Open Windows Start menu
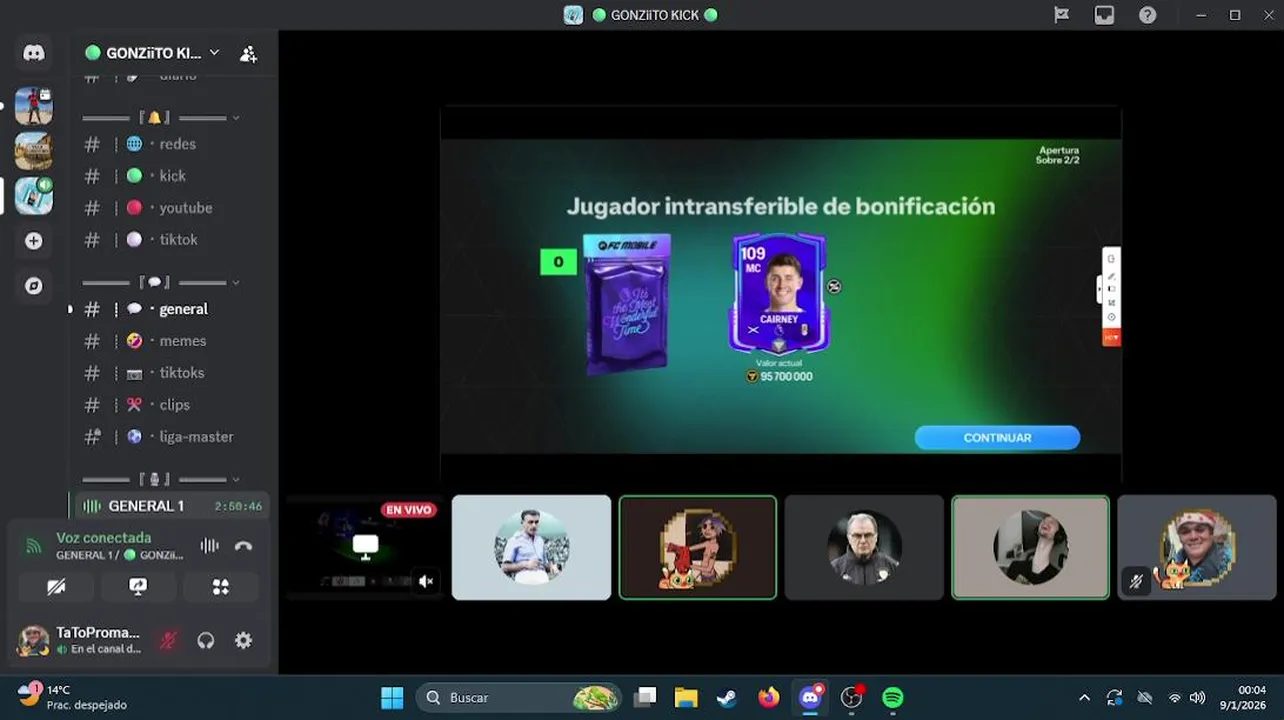The image size is (1284, 720). 392,697
